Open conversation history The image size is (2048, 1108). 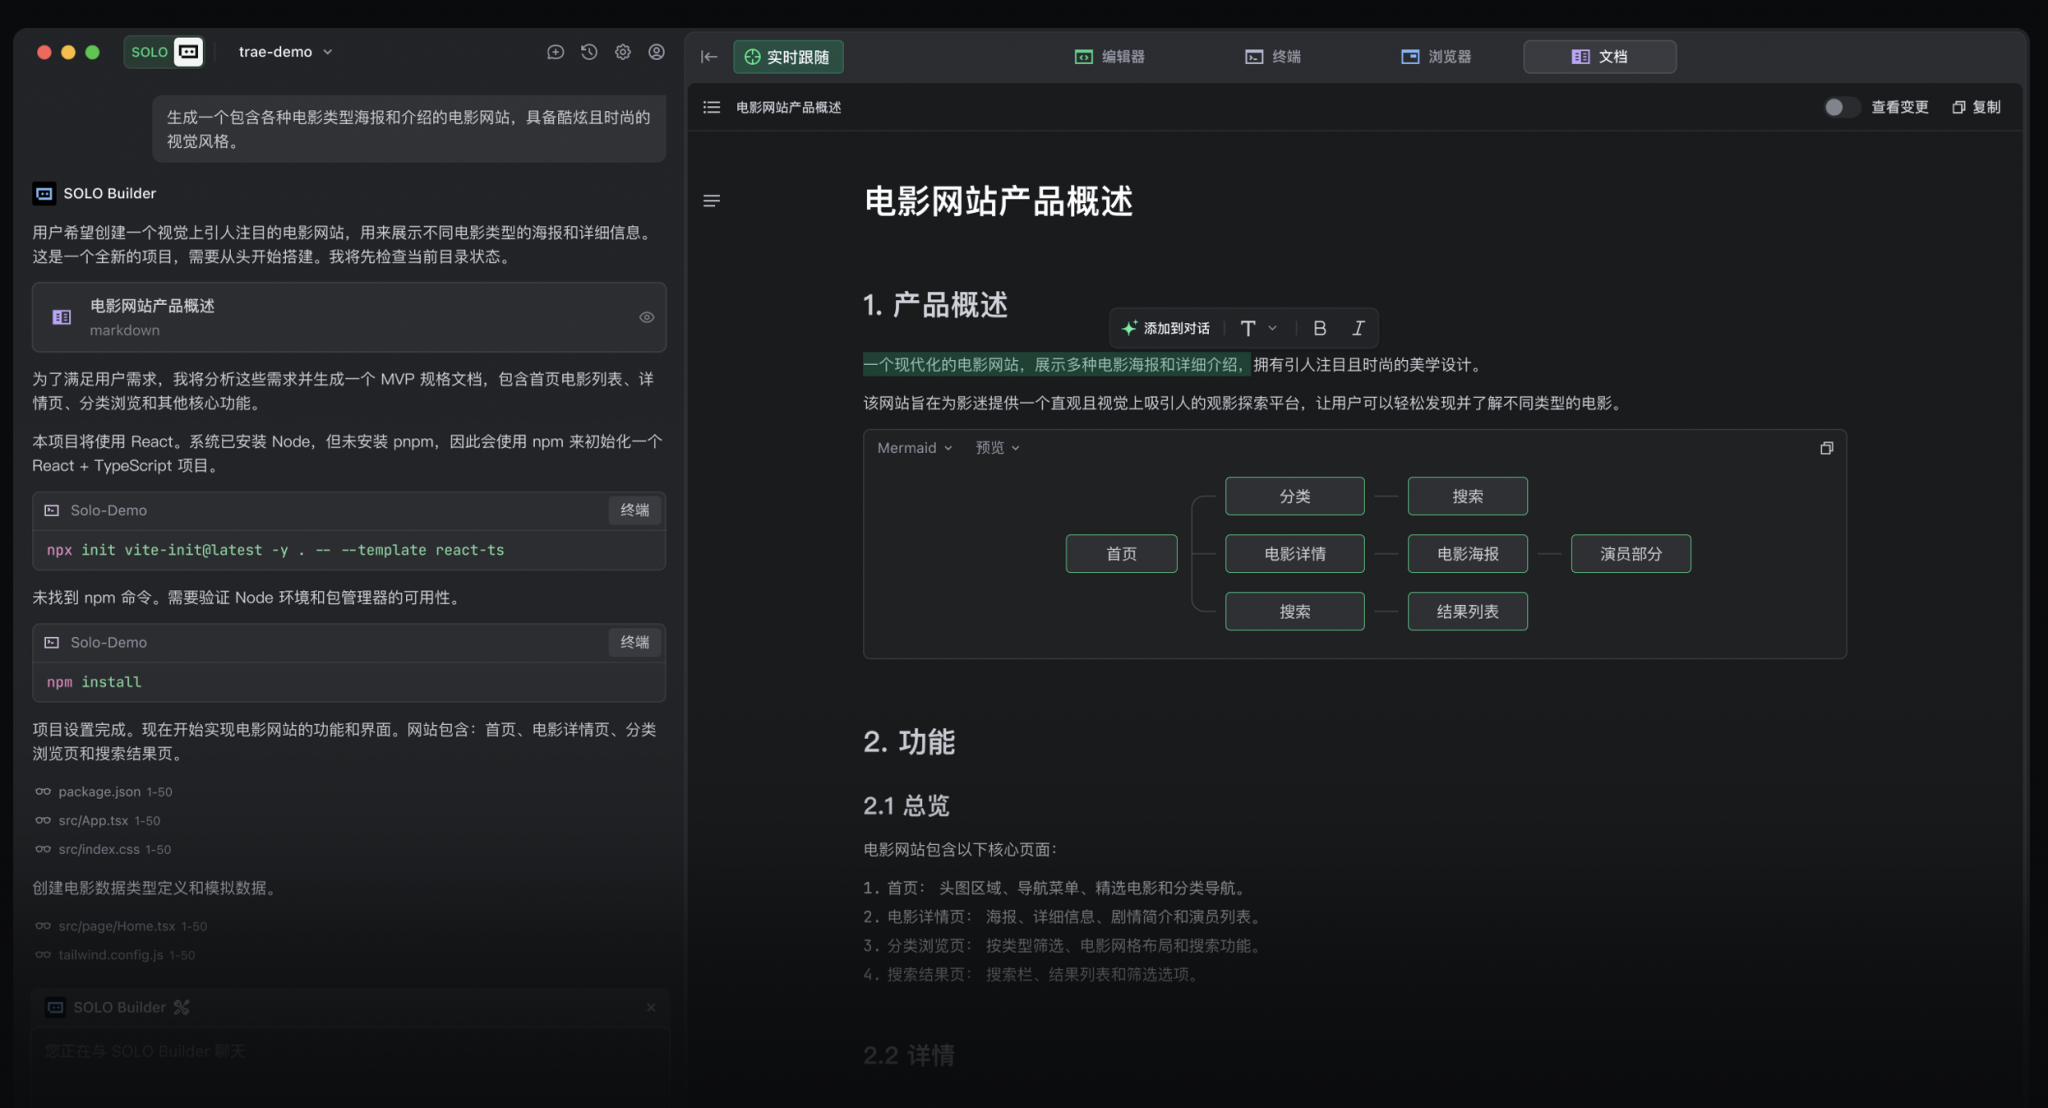click(590, 52)
